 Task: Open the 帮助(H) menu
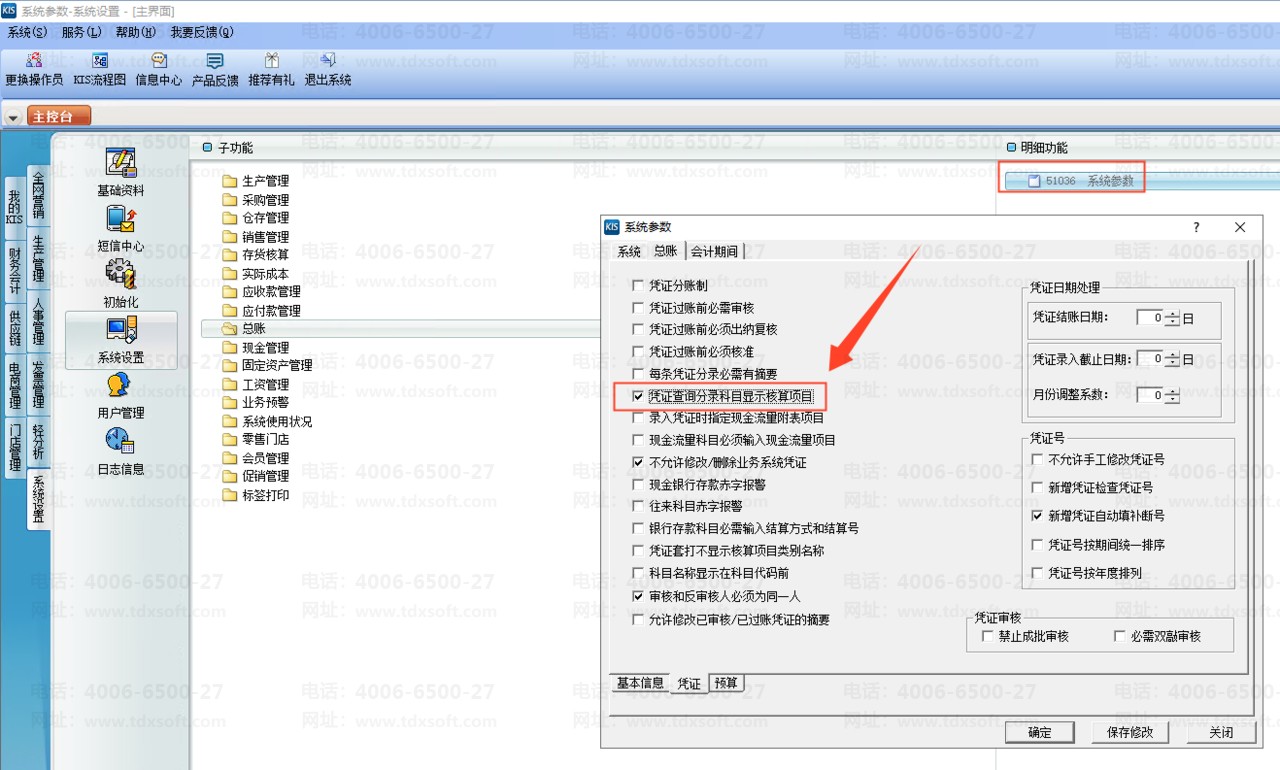coord(135,33)
